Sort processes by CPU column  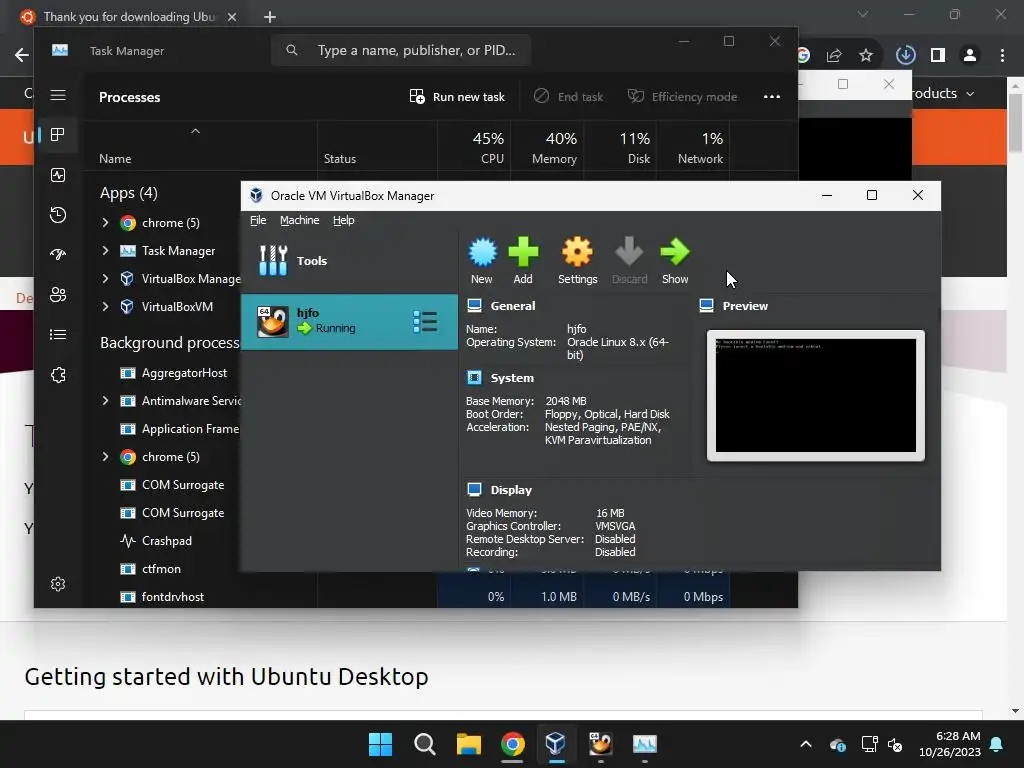(474, 148)
